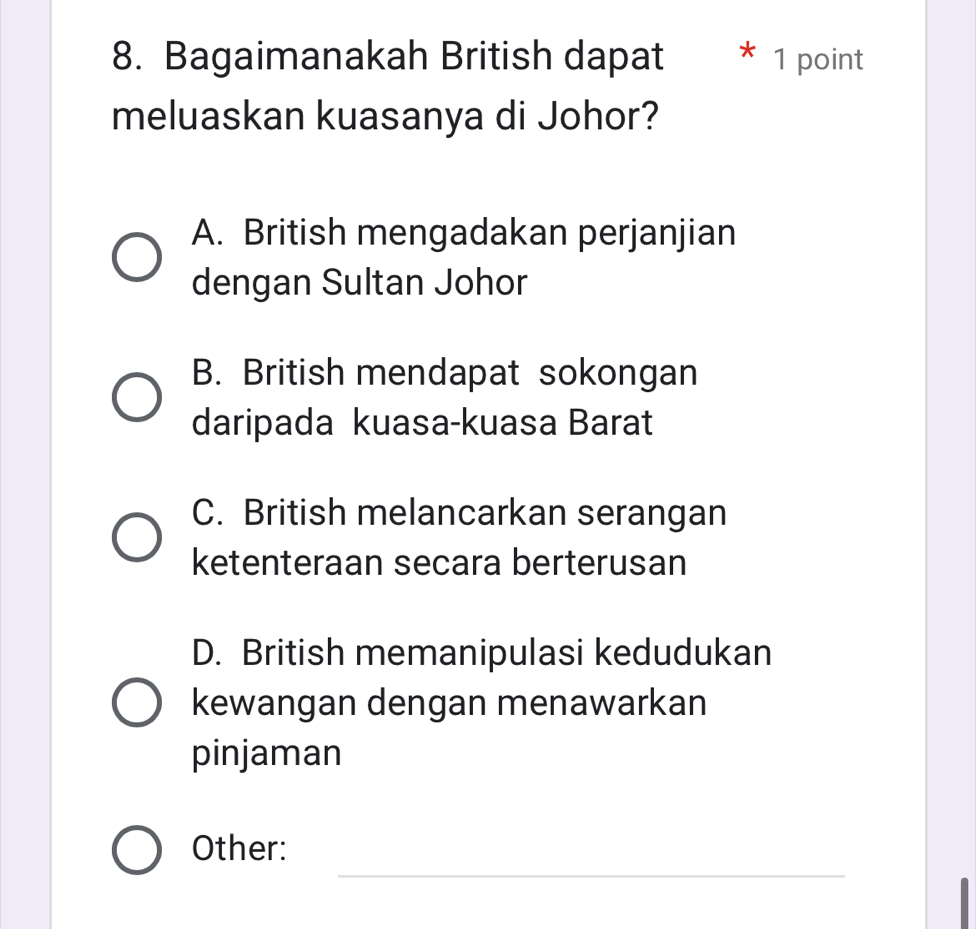The image size is (976, 929).
Task: Click the text 'daripada kuasa-kuasa Barat'
Action: [422, 423]
